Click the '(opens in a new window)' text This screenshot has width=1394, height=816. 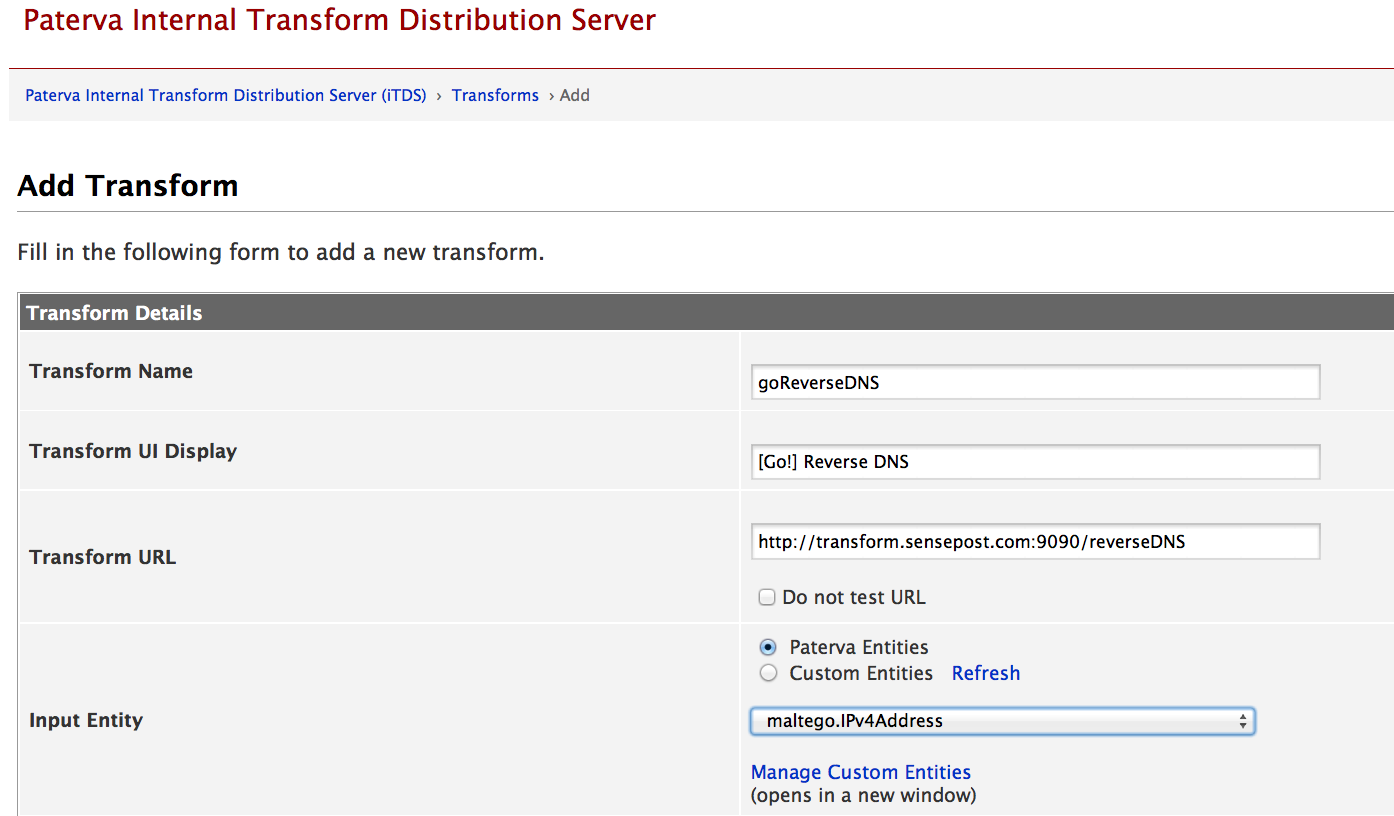pyautogui.click(x=863, y=796)
